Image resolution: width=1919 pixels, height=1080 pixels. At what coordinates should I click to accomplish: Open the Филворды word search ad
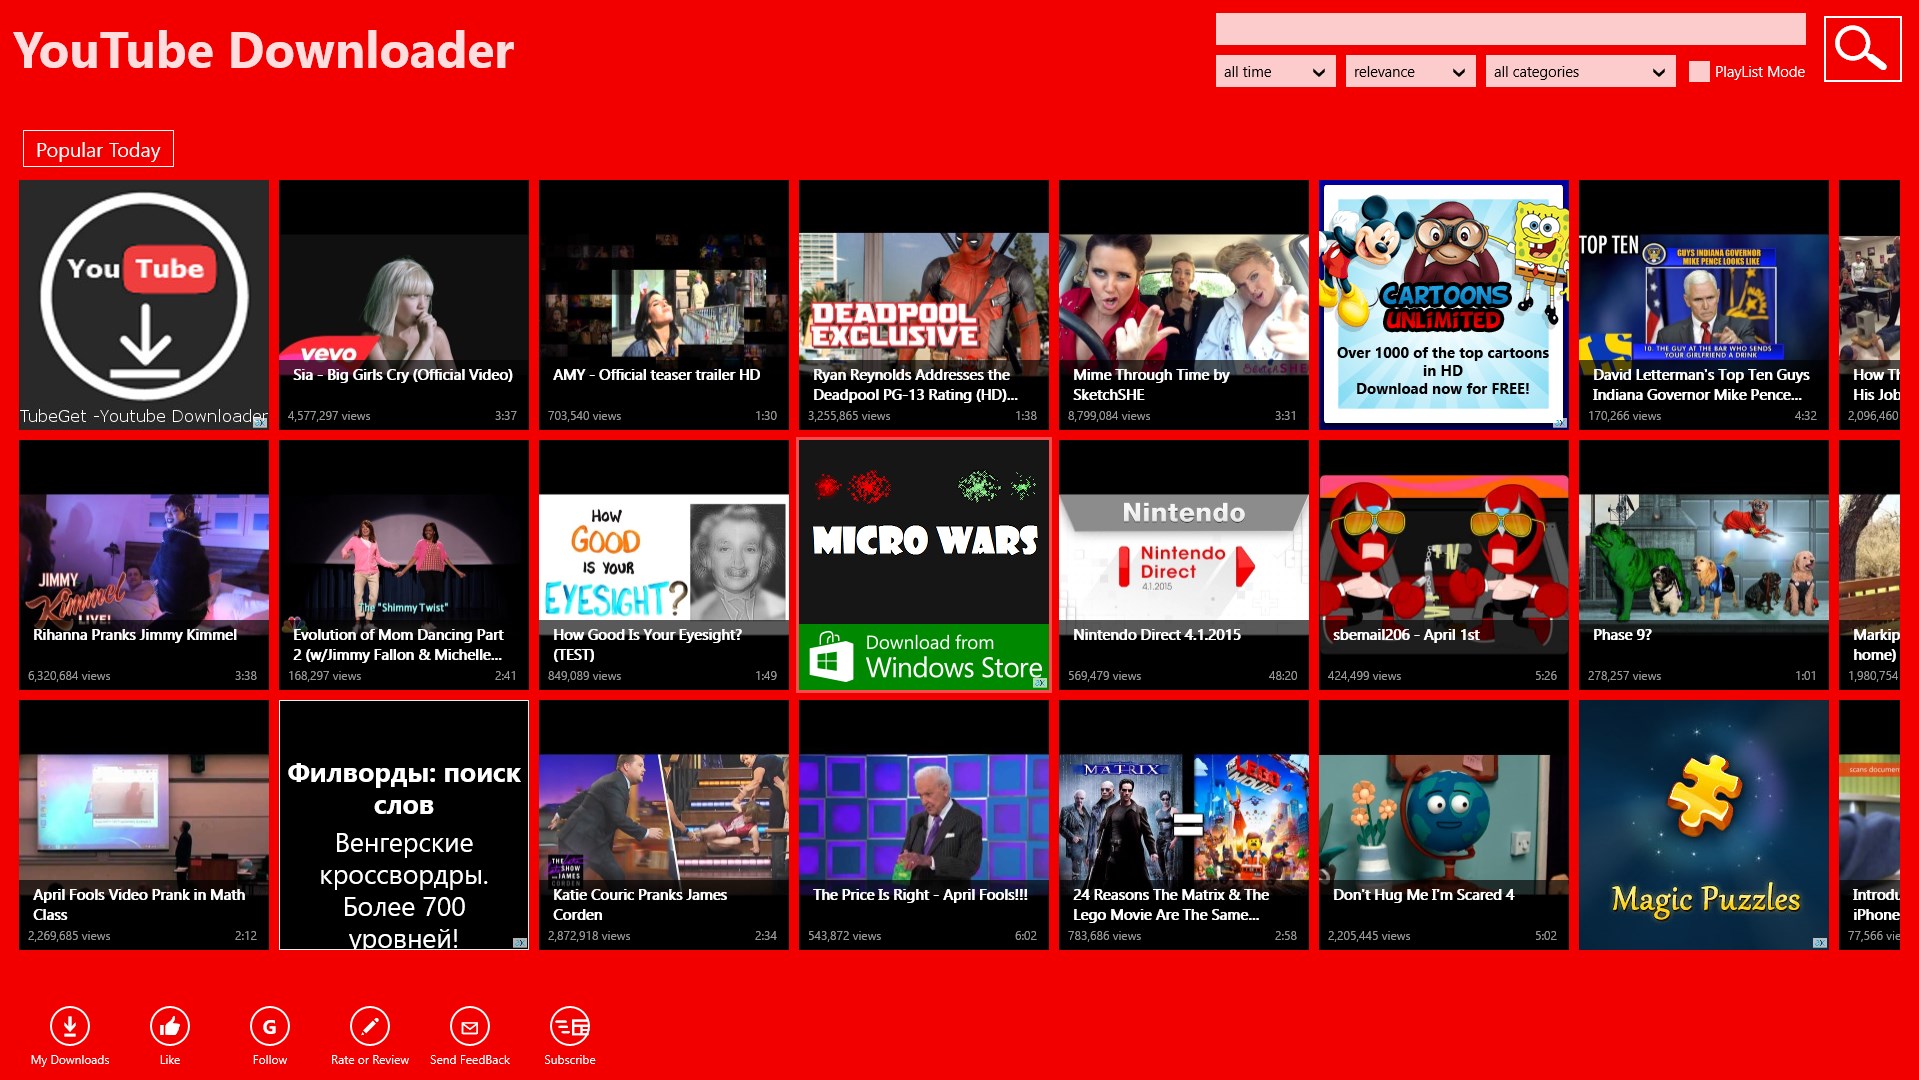click(x=404, y=825)
